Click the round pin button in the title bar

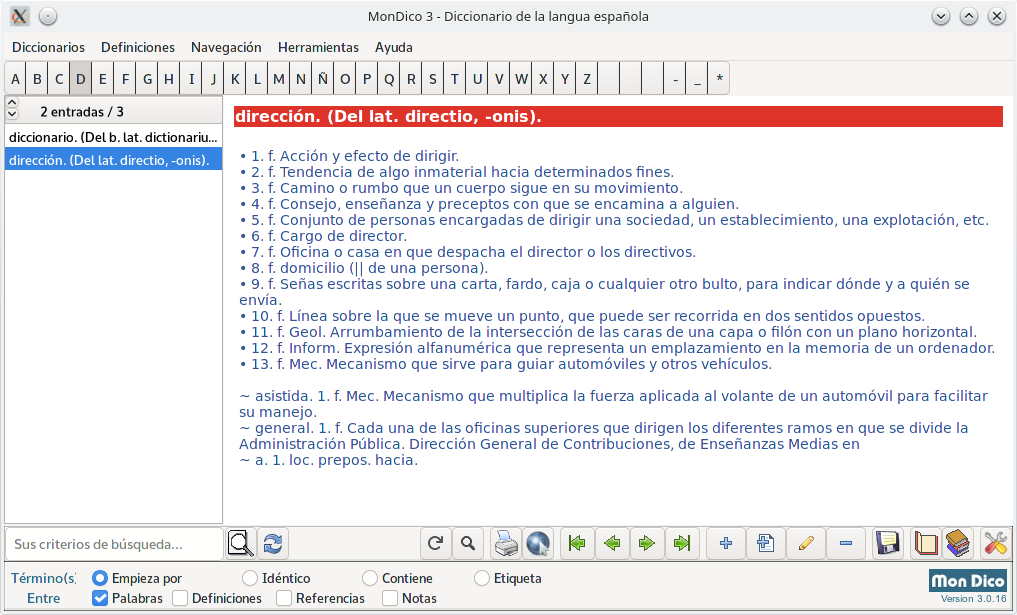click(x=48, y=16)
